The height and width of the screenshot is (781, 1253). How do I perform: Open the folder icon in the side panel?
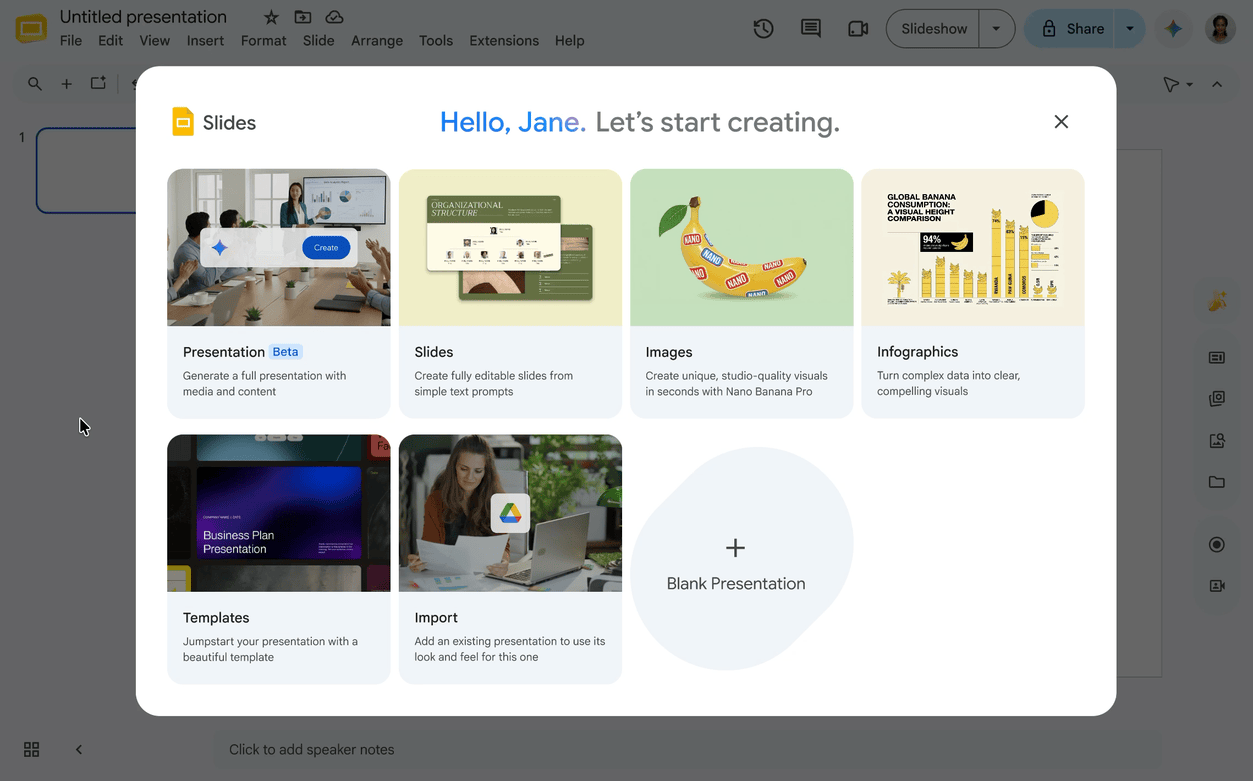[x=1217, y=482]
